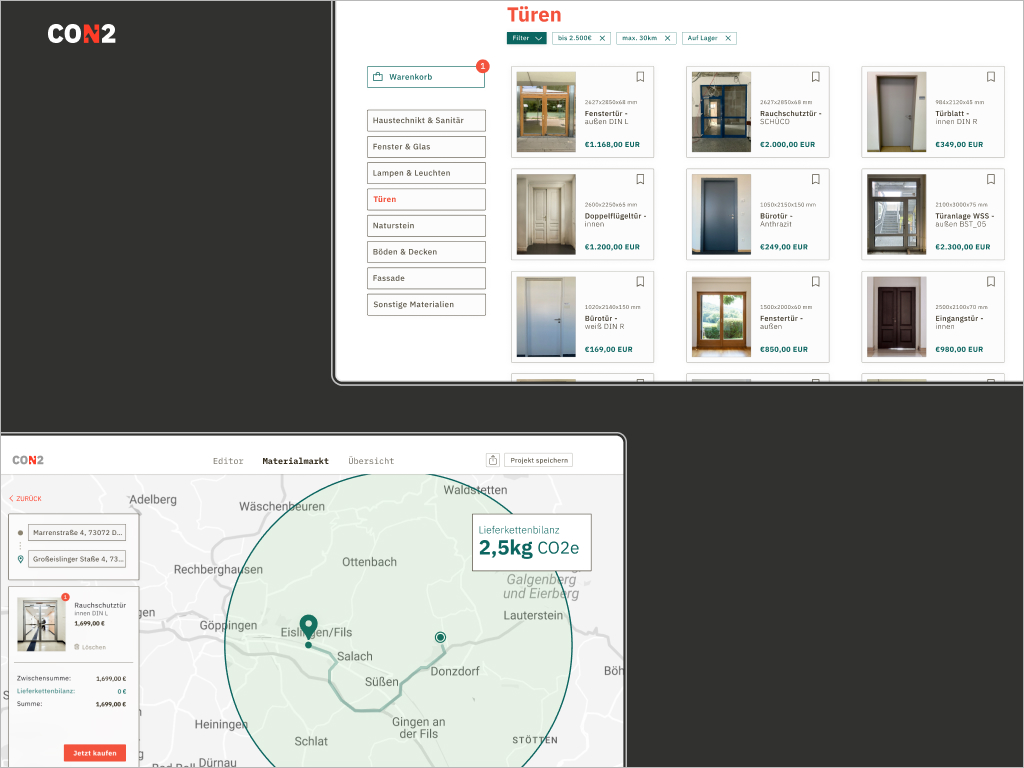Save Doppelflügeltür listing with bookmark icon
1024x768 pixels.
click(640, 180)
